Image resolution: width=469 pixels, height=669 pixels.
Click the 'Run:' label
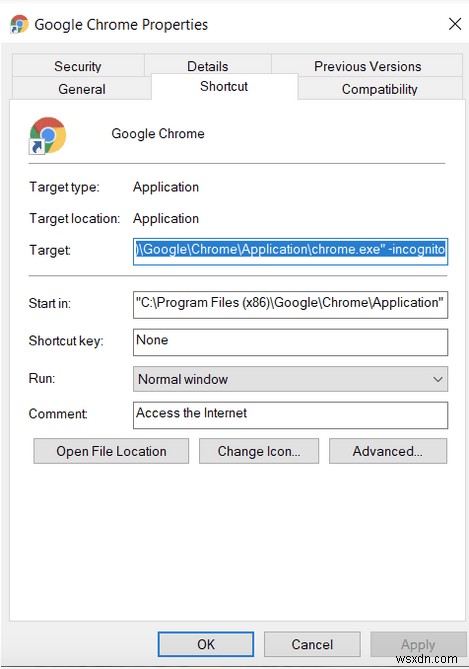click(x=41, y=378)
